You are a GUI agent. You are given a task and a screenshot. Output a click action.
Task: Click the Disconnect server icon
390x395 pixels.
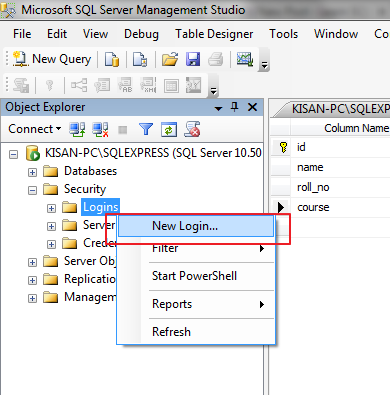pos(100,129)
